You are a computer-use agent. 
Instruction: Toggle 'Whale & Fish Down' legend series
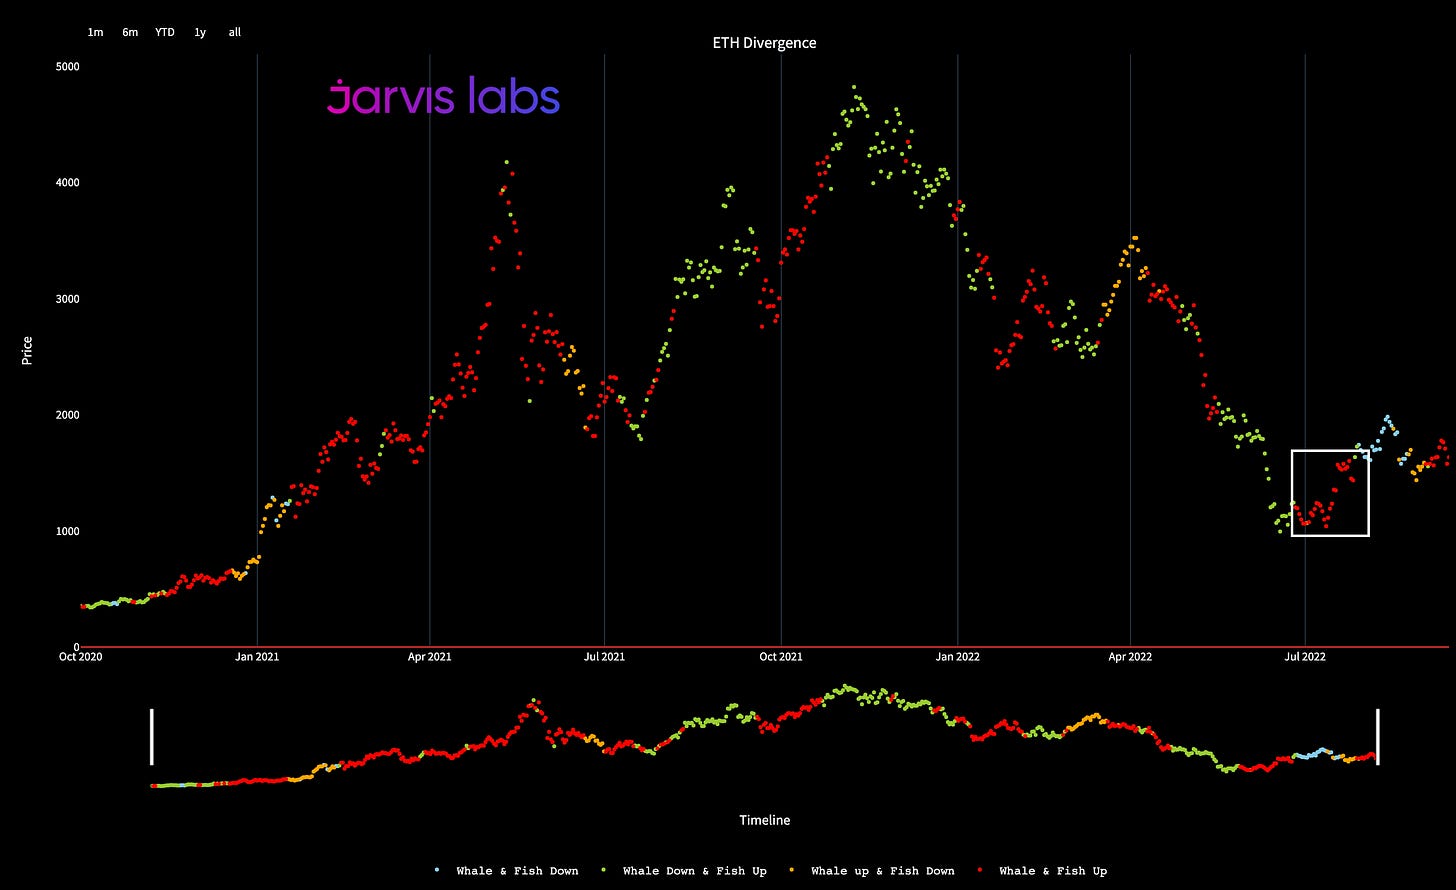pos(509,871)
